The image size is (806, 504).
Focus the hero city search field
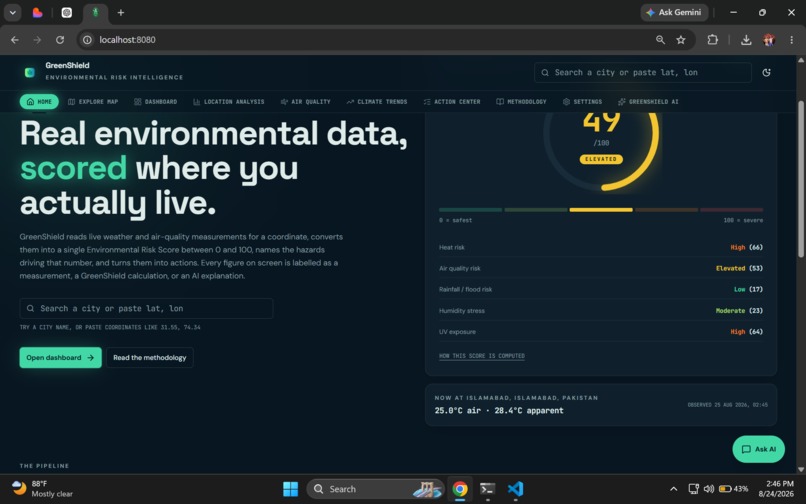click(146, 309)
